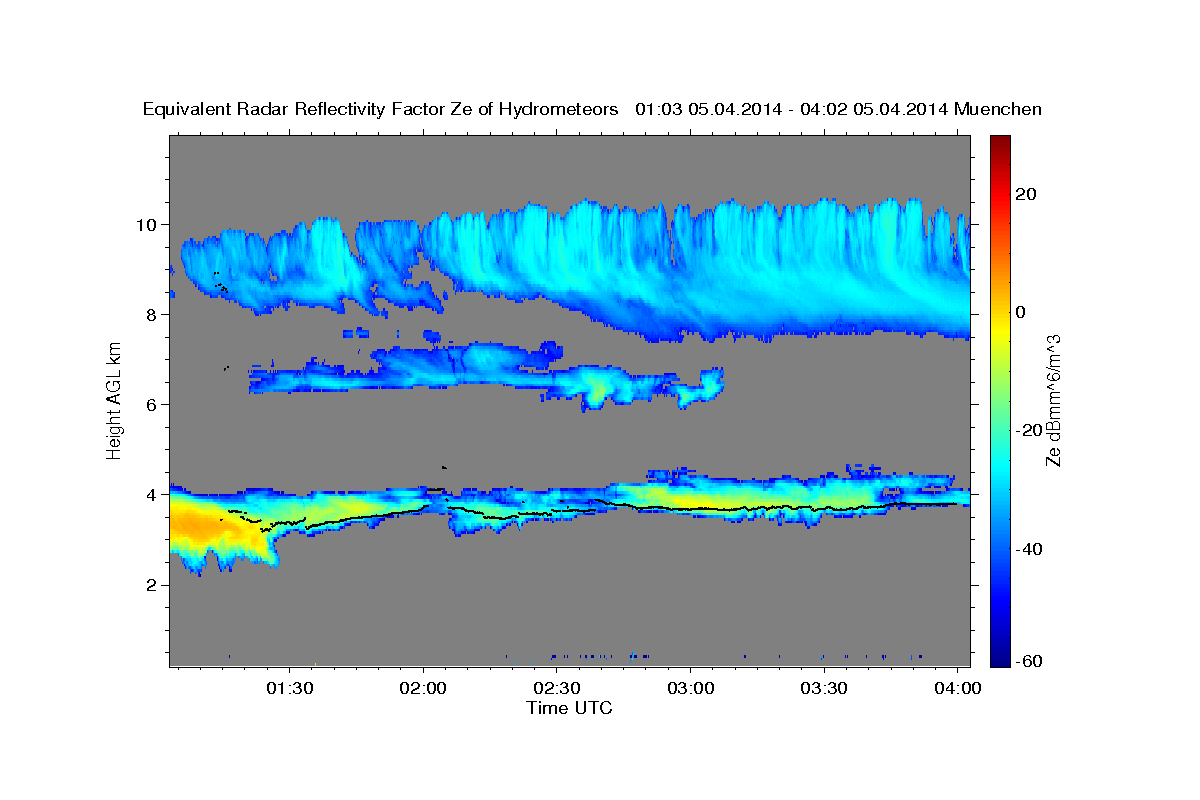Click the colorbar value label -20
The height and width of the screenshot is (800, 1200).
click(x=1031, y=430)
